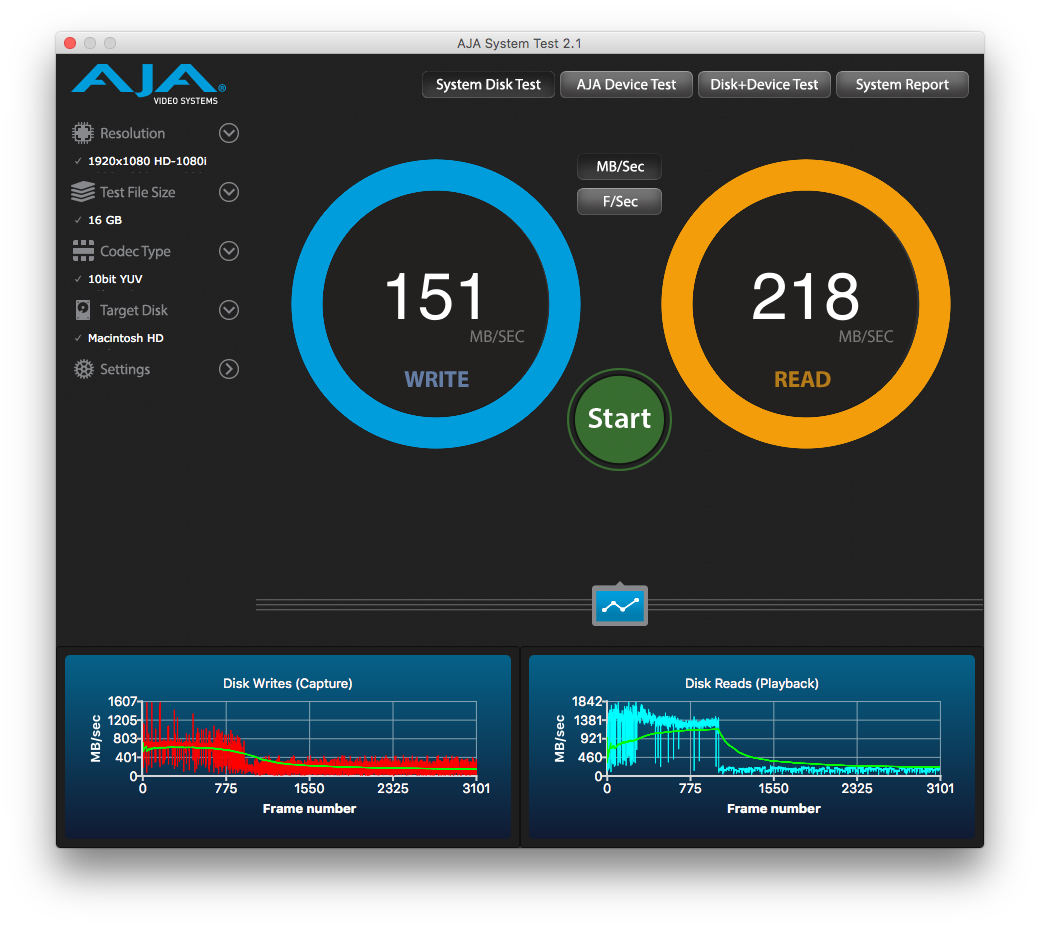Click the Codec Type film icon
Screen dimensions: 1040x928
point(83,251)
